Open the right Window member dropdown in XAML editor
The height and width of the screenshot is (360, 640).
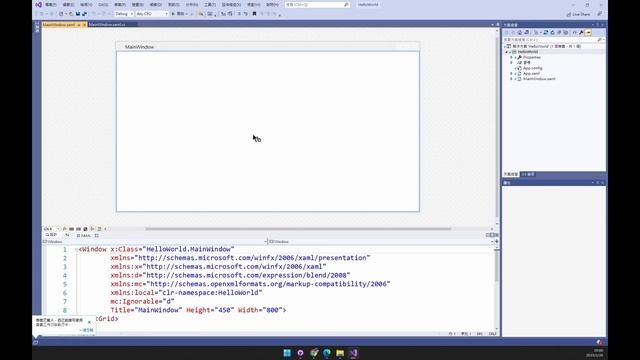[381, 242]
